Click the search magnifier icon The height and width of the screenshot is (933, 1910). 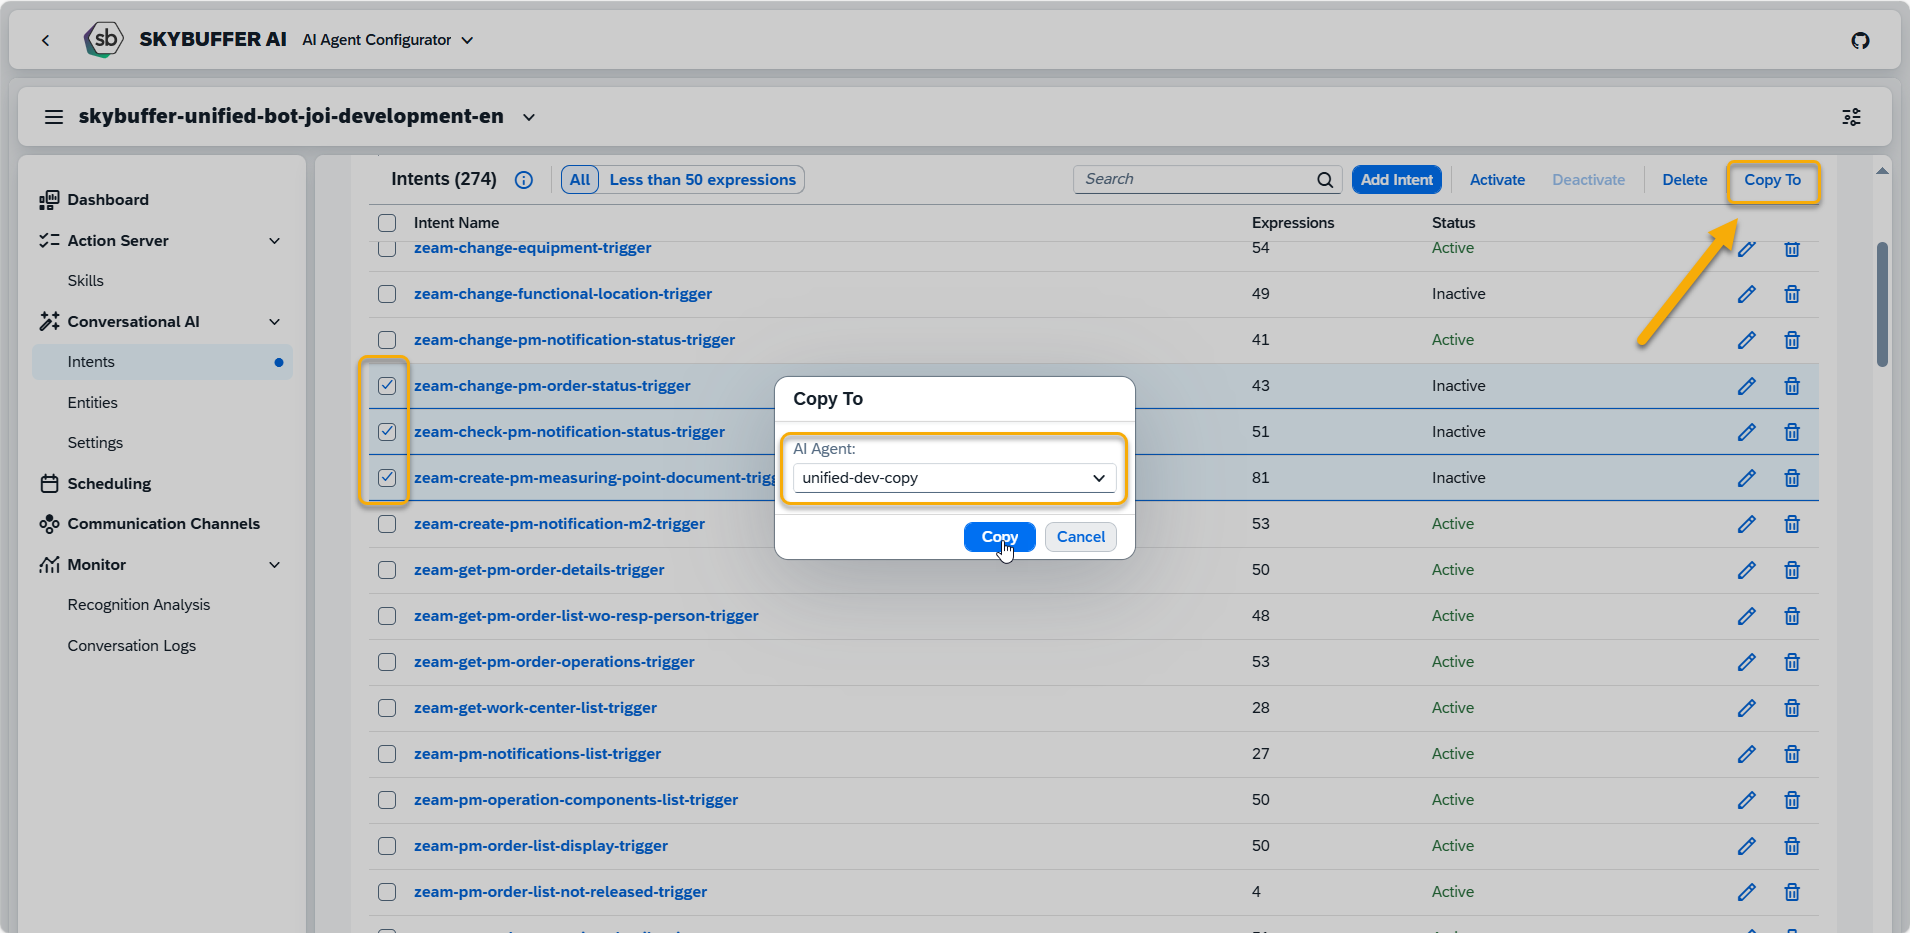(x=1324, y=180)
